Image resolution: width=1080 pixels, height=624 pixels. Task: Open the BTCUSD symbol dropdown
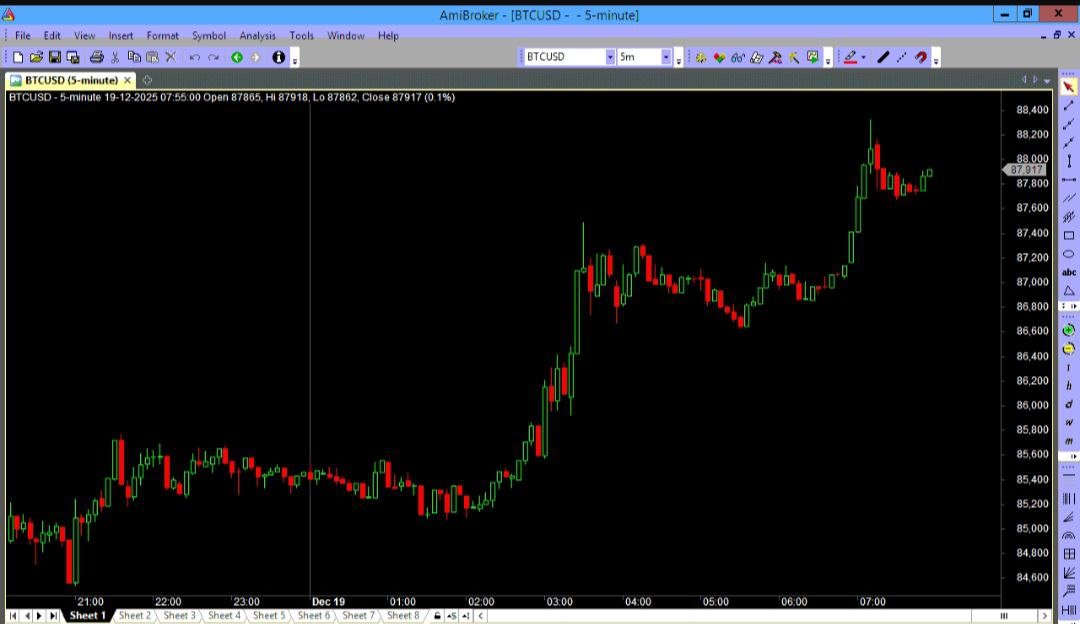click(610, 58)
